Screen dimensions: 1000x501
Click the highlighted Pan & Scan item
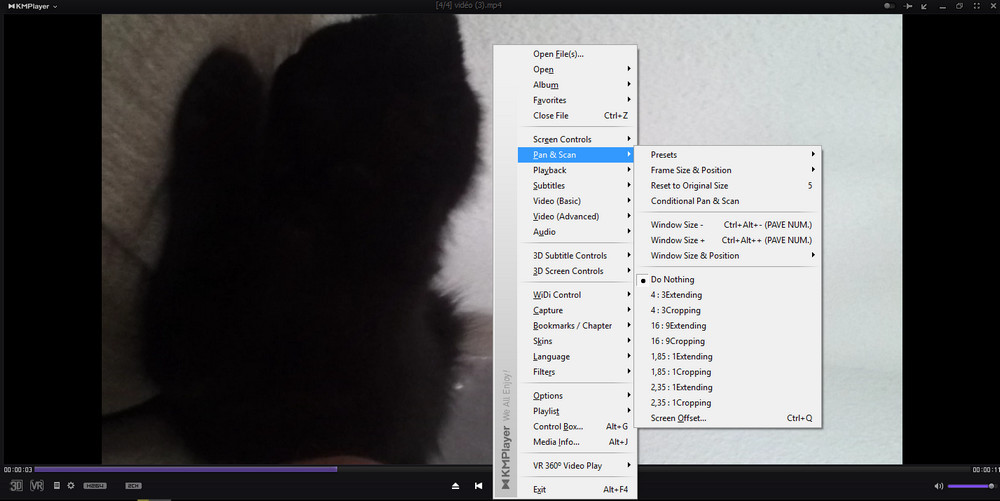(576, 155)
